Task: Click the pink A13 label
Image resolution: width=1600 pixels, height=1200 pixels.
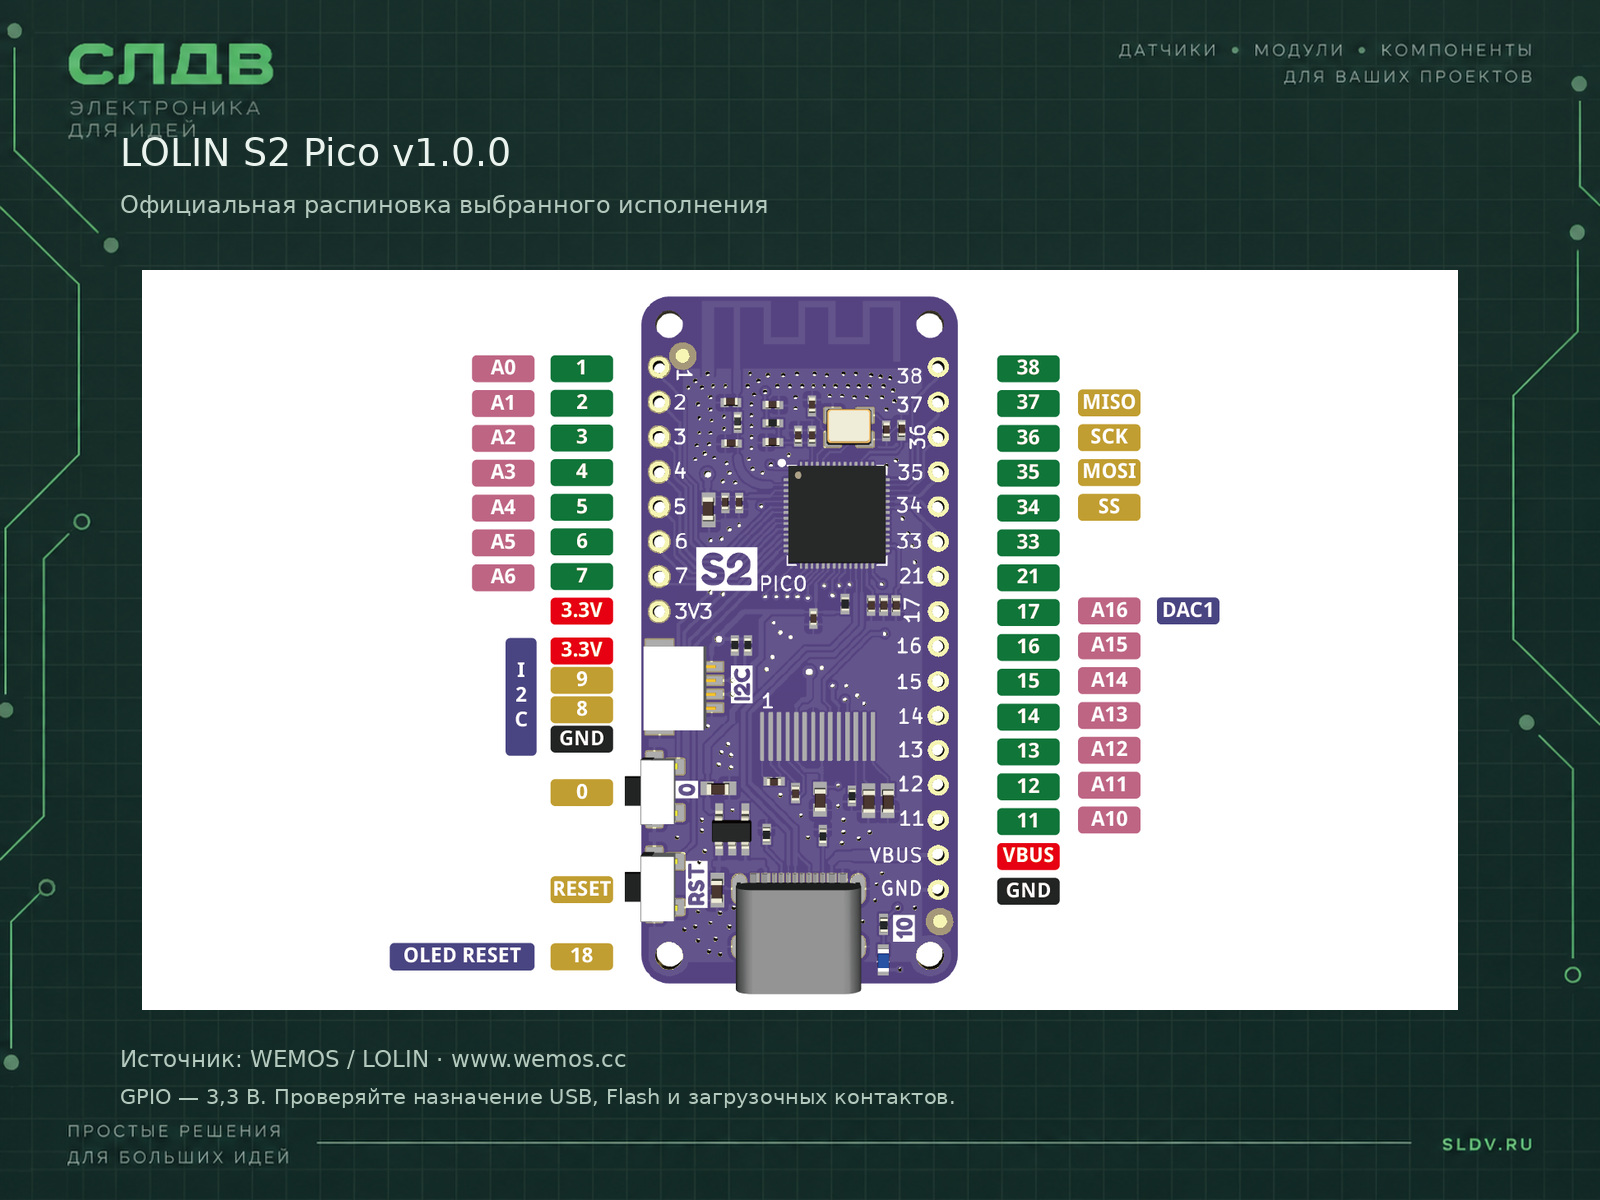Action: click(1109, 715)
